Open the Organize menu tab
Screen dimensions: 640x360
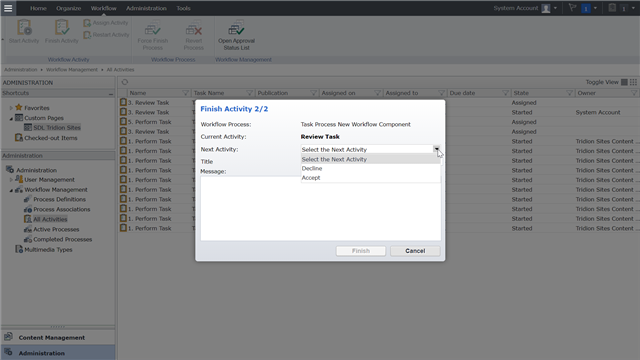(69, 8)
